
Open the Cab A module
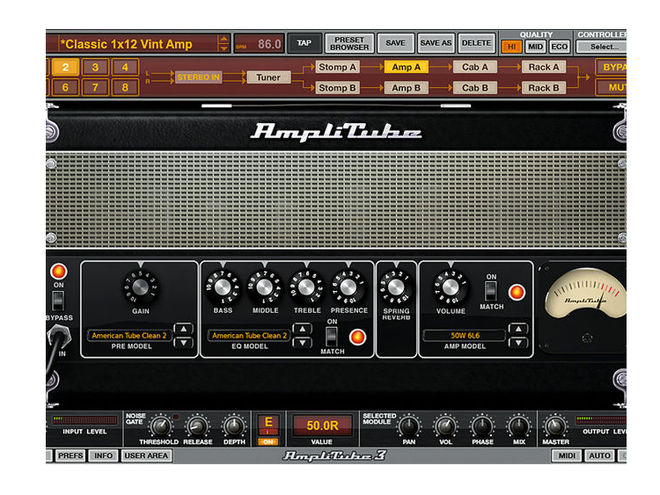[475, 67]
